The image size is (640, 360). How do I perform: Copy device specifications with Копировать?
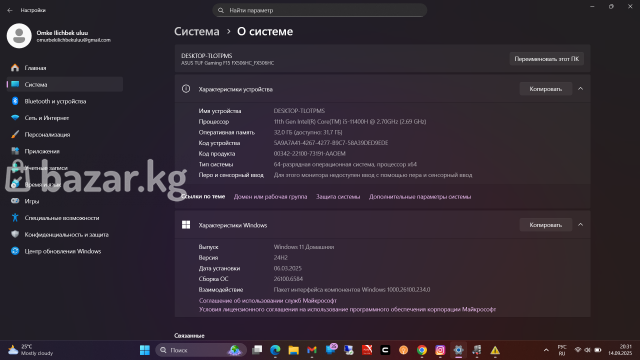[x=545, y=89]
